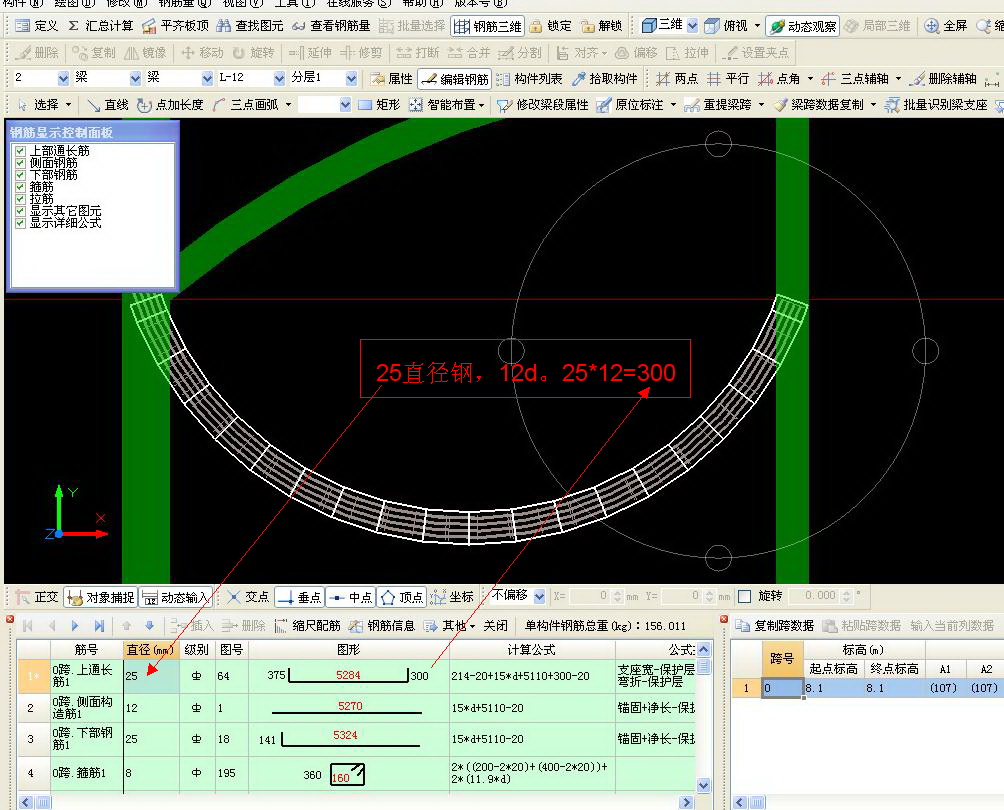Click the 锁定 lock icon
Viewport: 1004px width, 810px height.
[x=551, y=26]
